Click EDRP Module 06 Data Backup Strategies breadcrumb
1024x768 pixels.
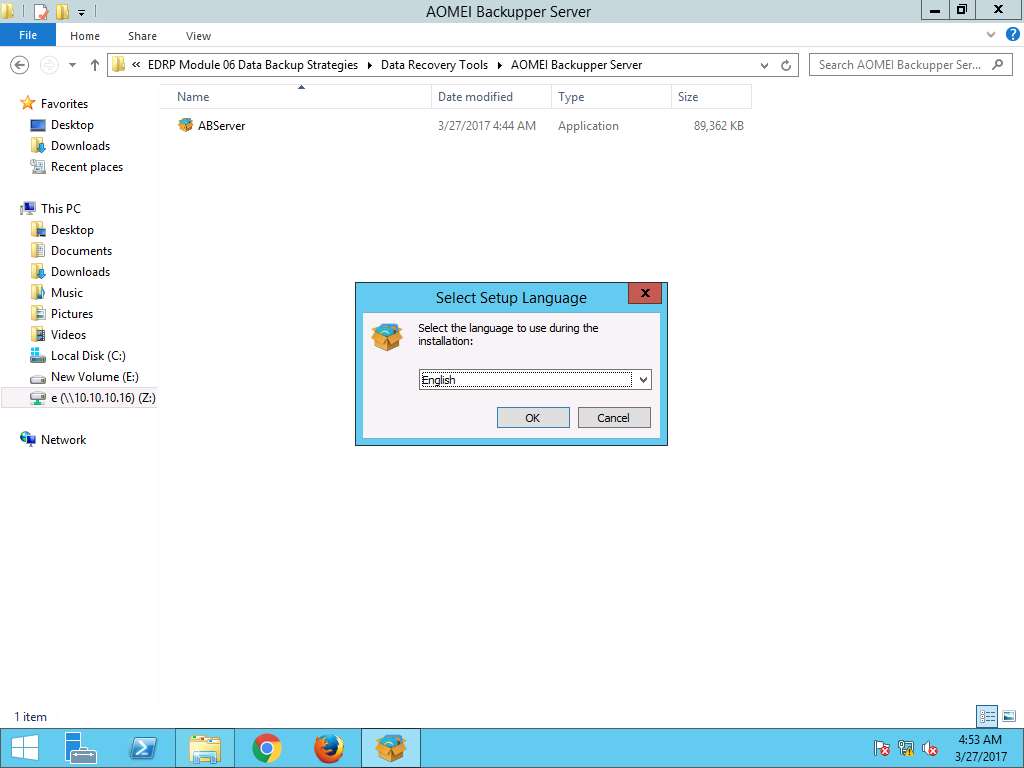coord(253,65)
